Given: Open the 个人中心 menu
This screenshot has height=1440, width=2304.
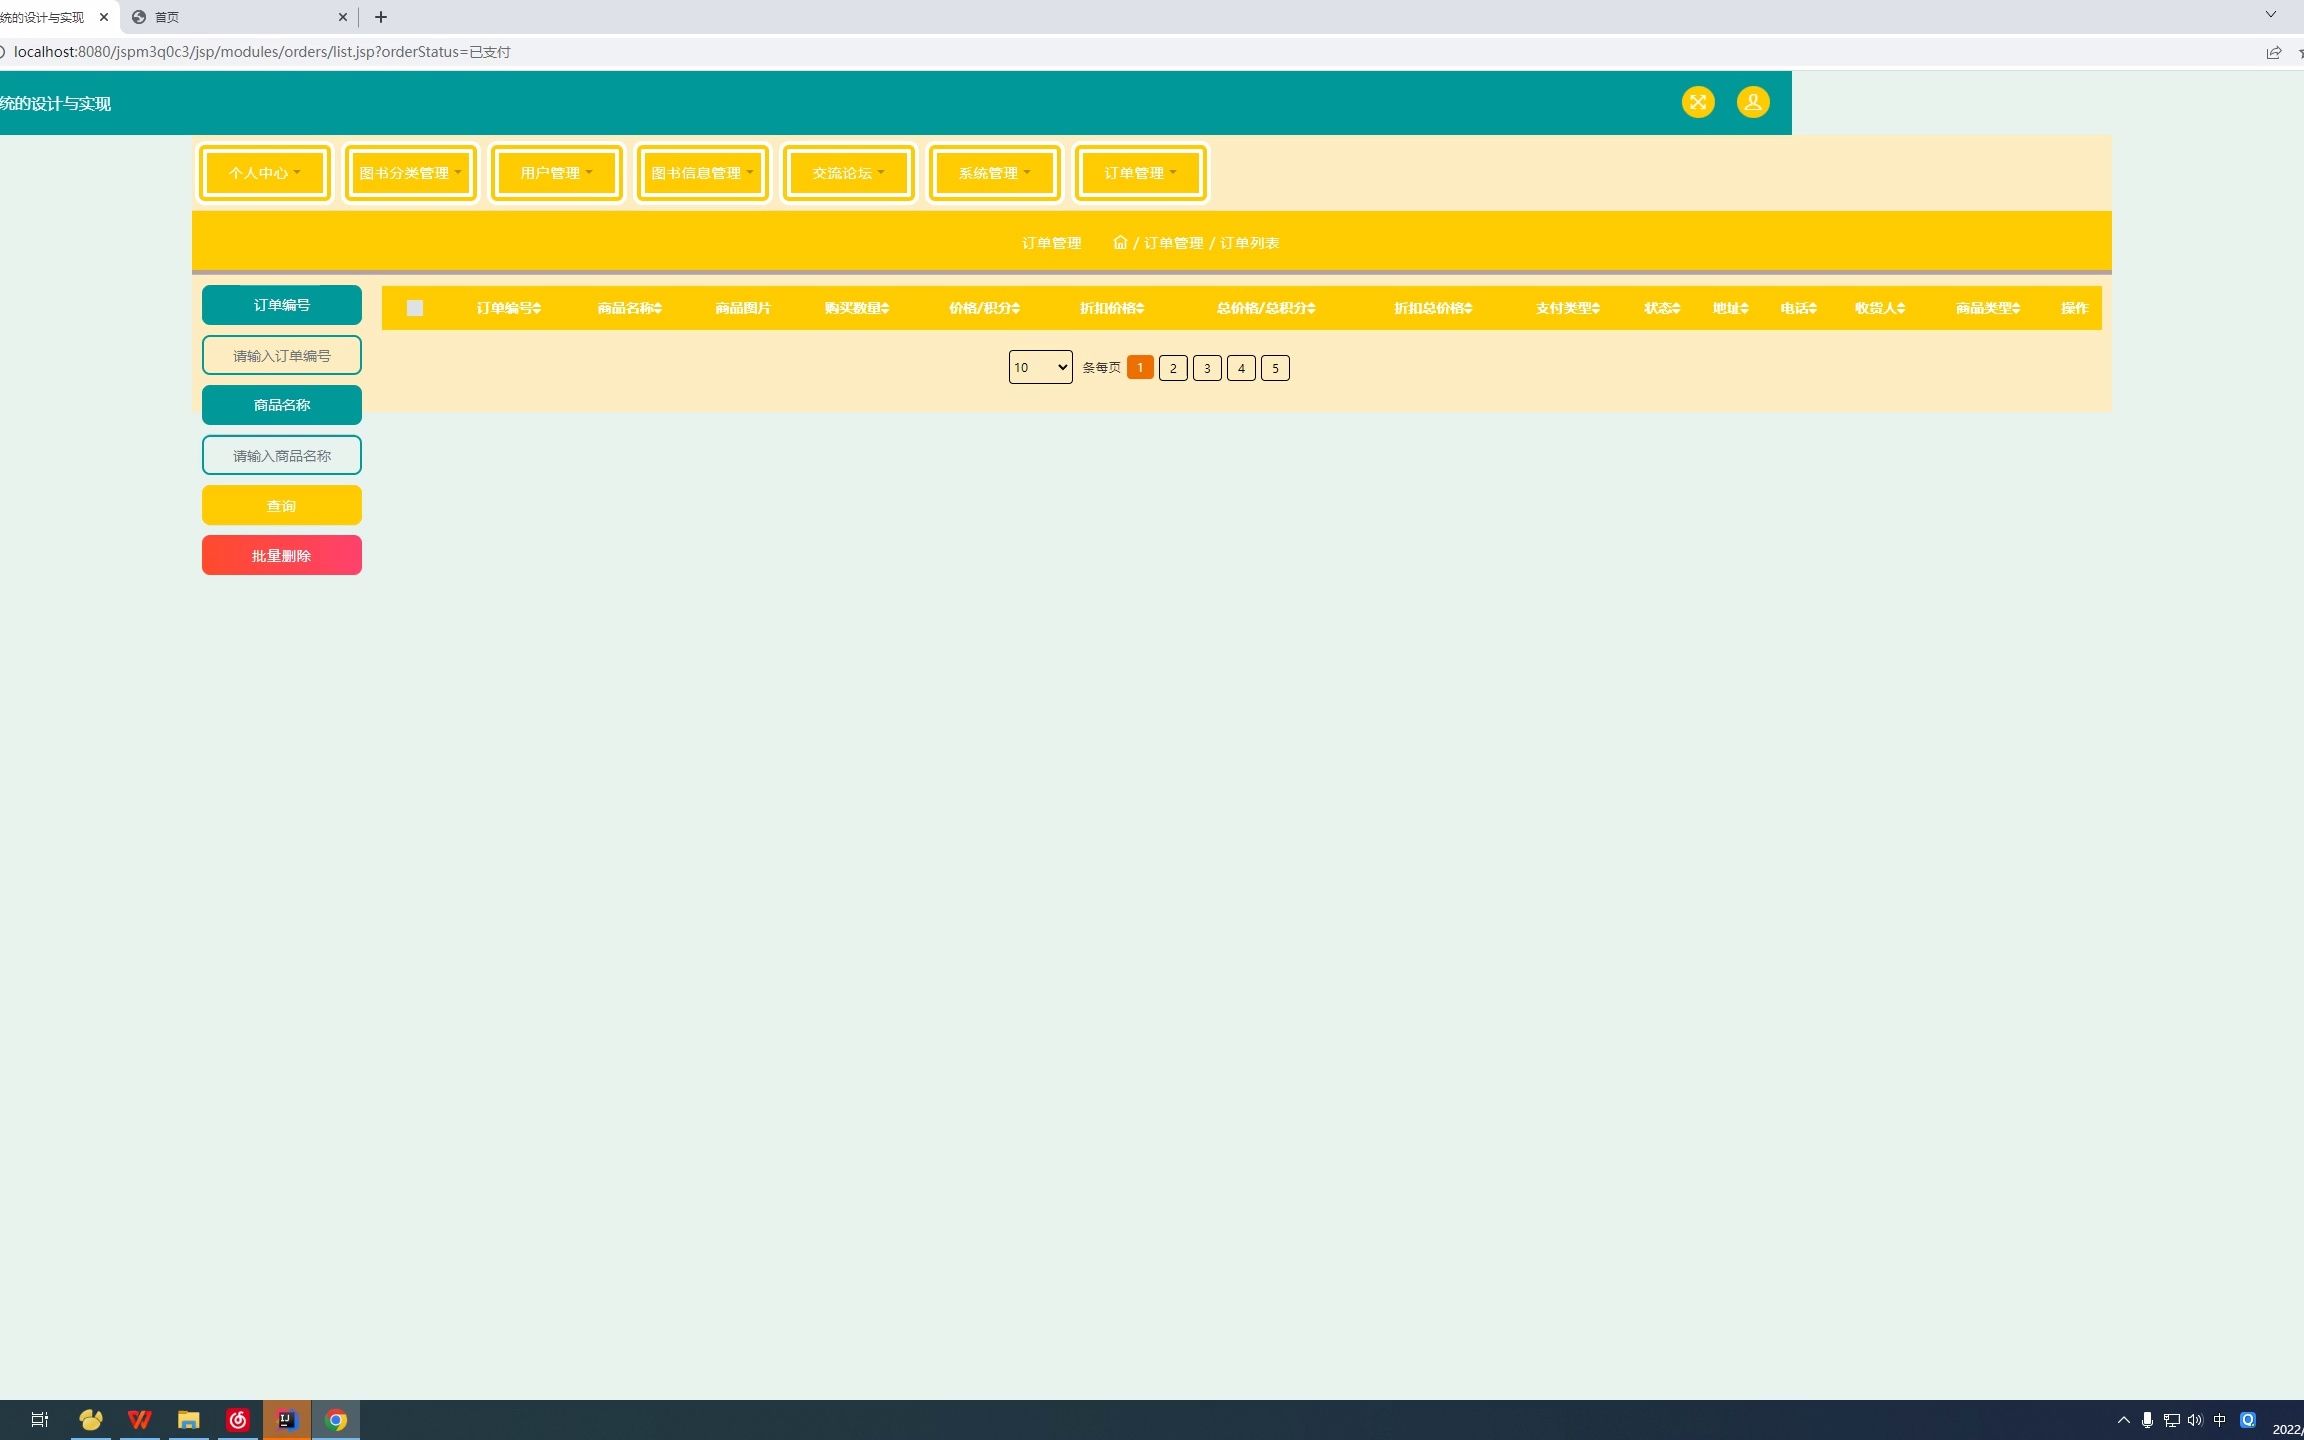Looking at the screenshot, I should [264, 173].
